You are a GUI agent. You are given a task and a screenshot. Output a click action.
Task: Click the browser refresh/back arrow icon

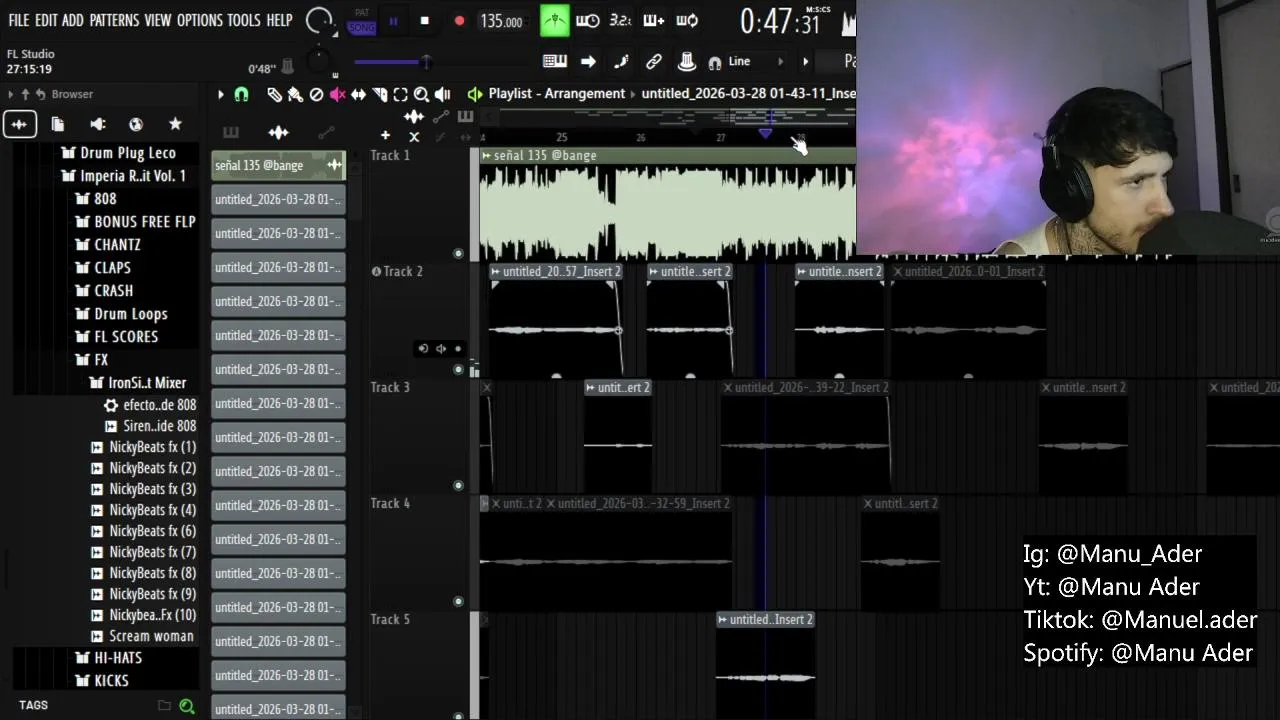[x=40, y=94]
